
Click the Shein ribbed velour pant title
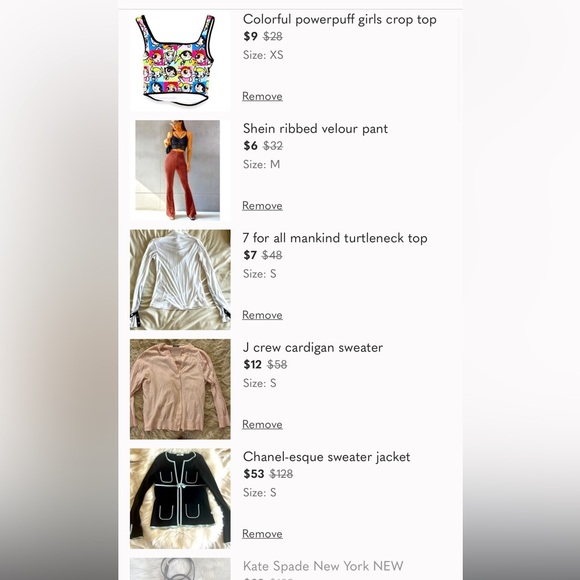tap(316, 129)
